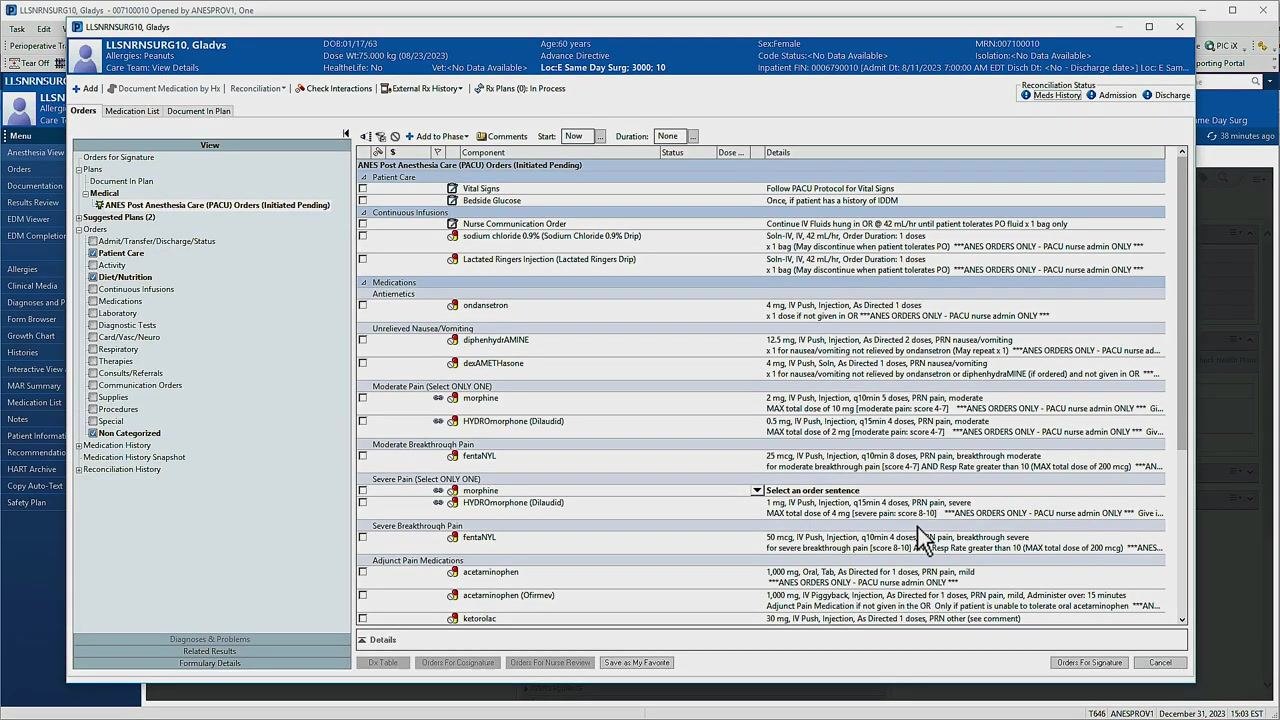Click the Discharge reconciliation status icon
The height and width of the screenshot is (720, 1280).
tap(1148, 95)
